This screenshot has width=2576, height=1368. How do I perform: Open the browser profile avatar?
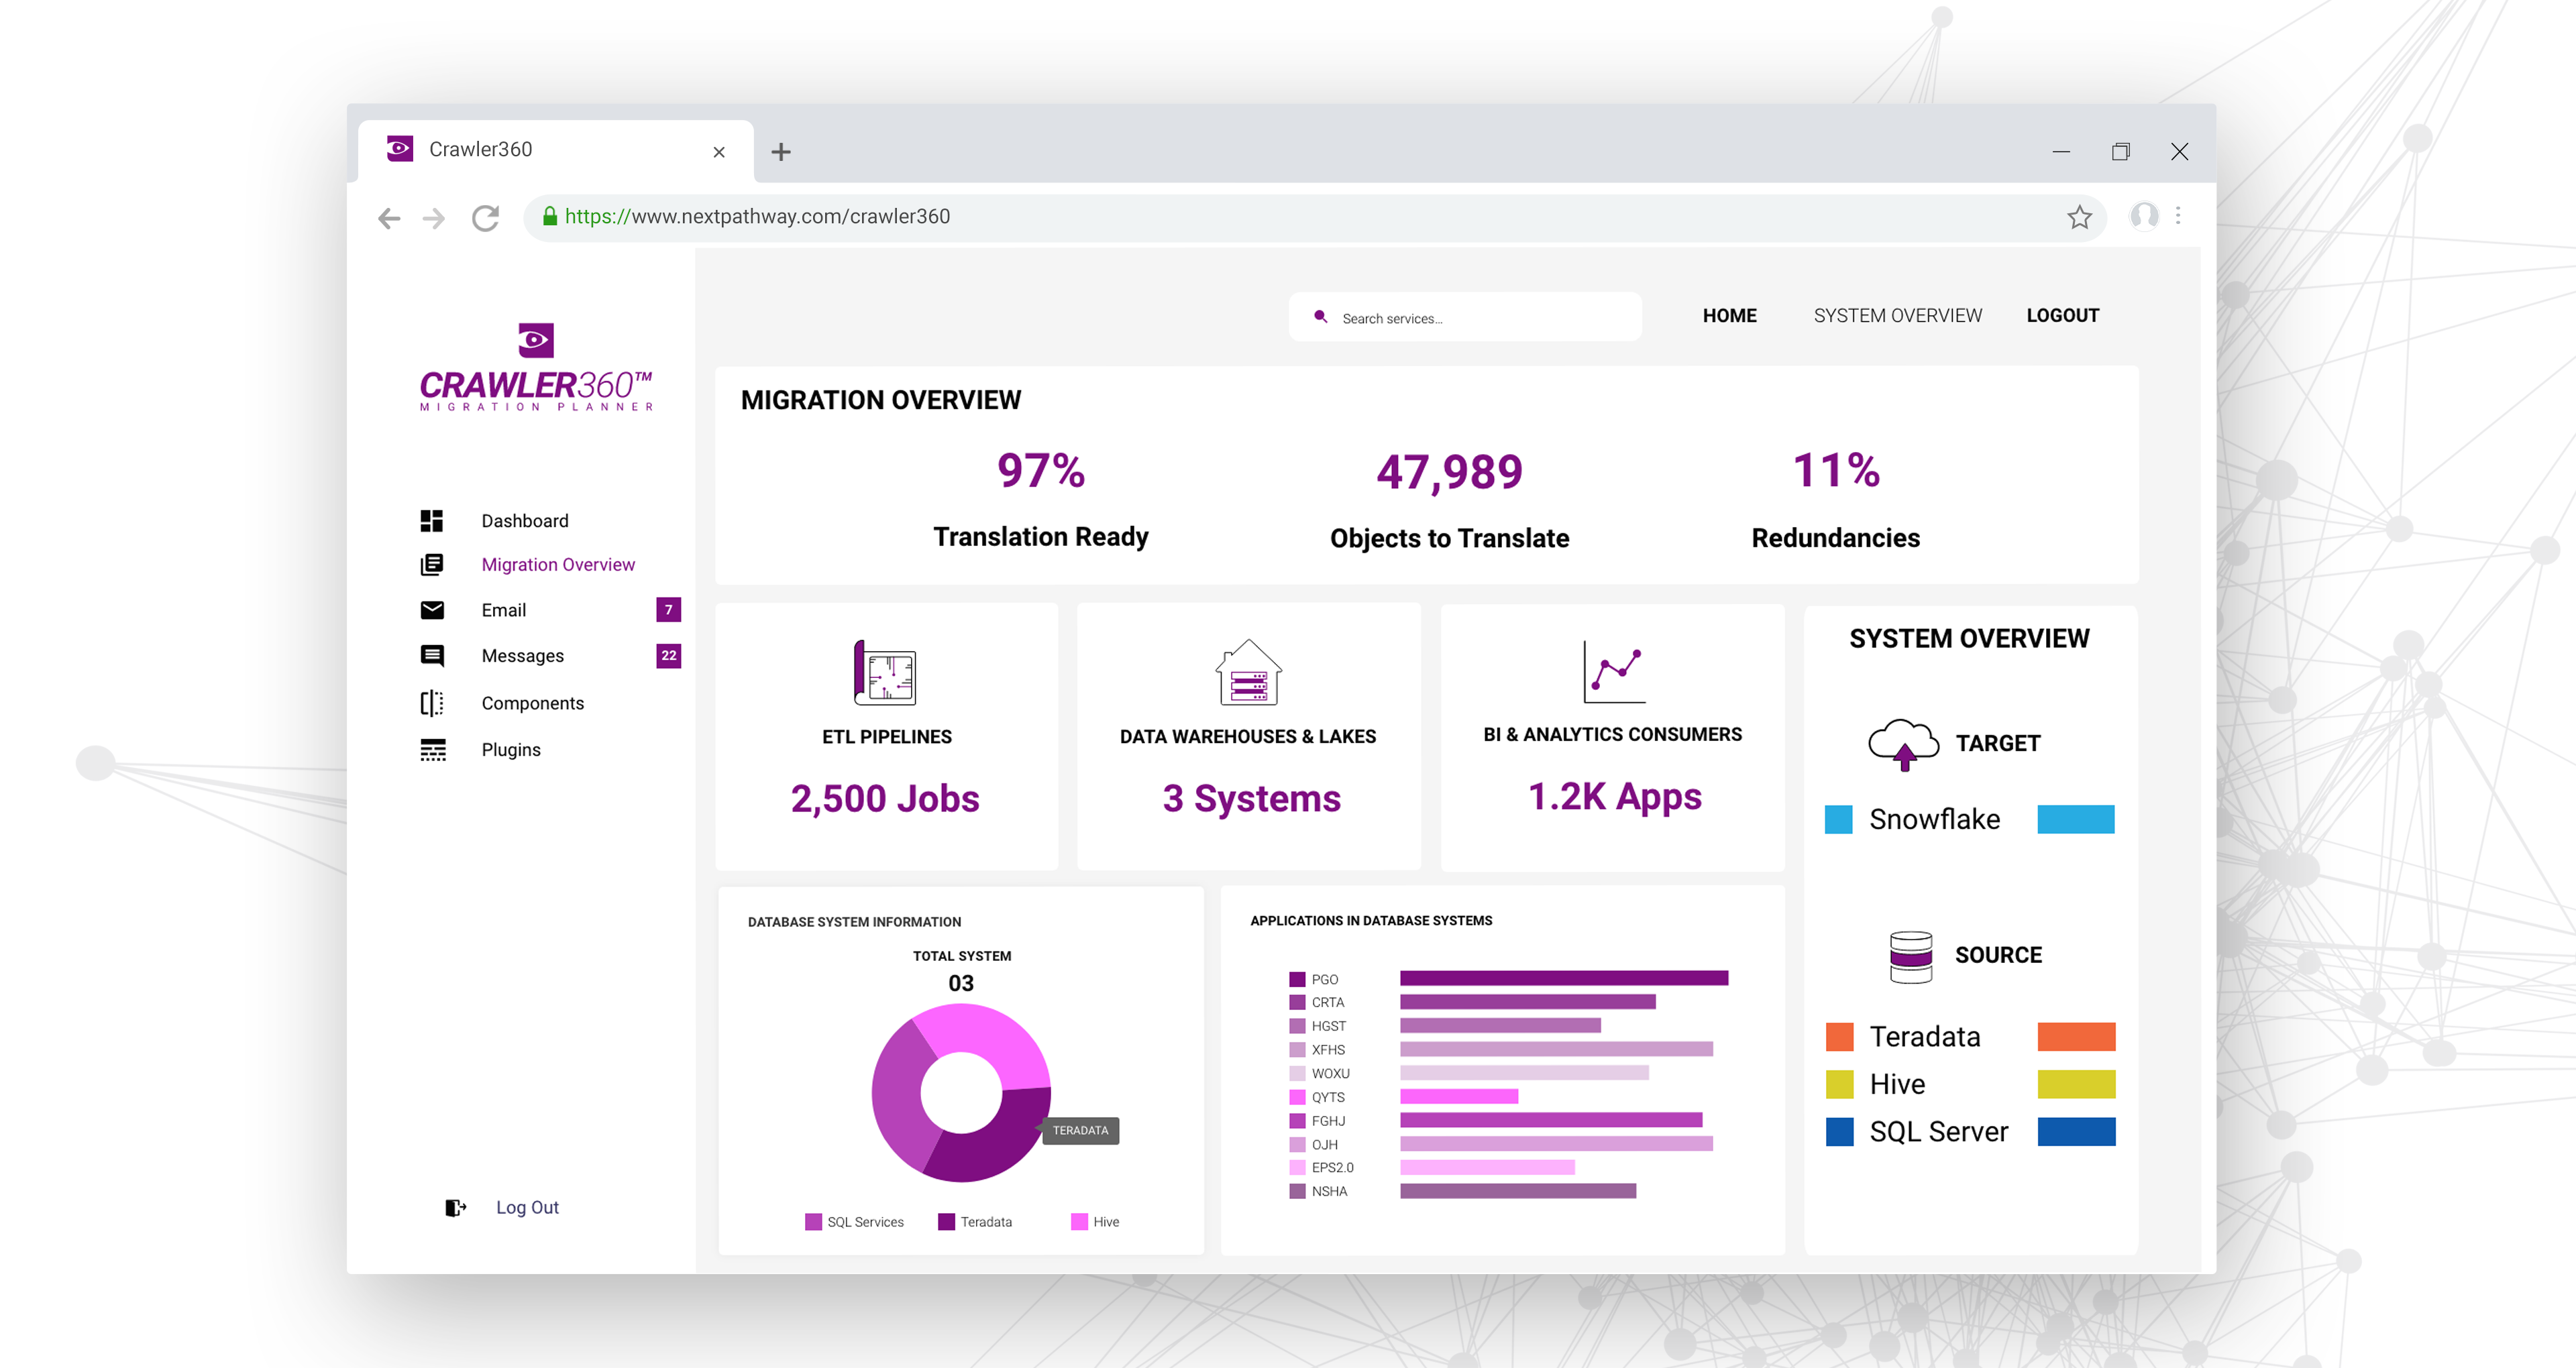click(2144, 216)
